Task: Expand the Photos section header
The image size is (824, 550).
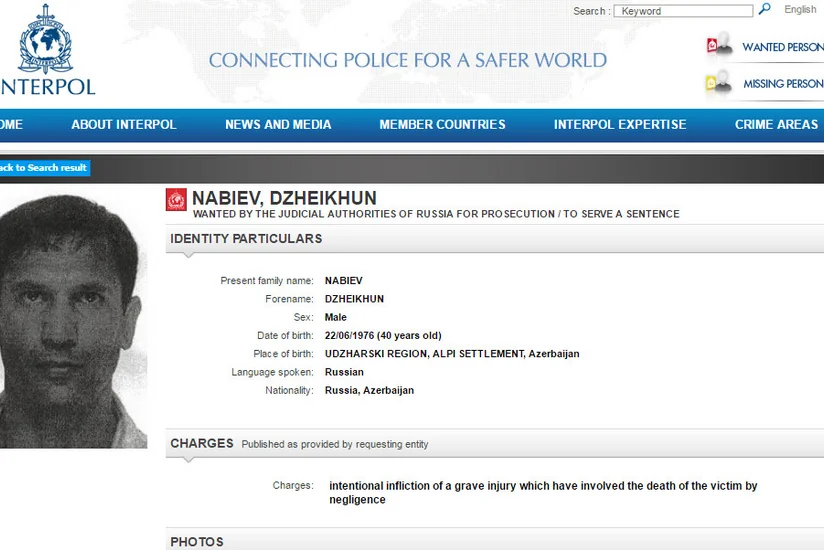Action: 197,541
